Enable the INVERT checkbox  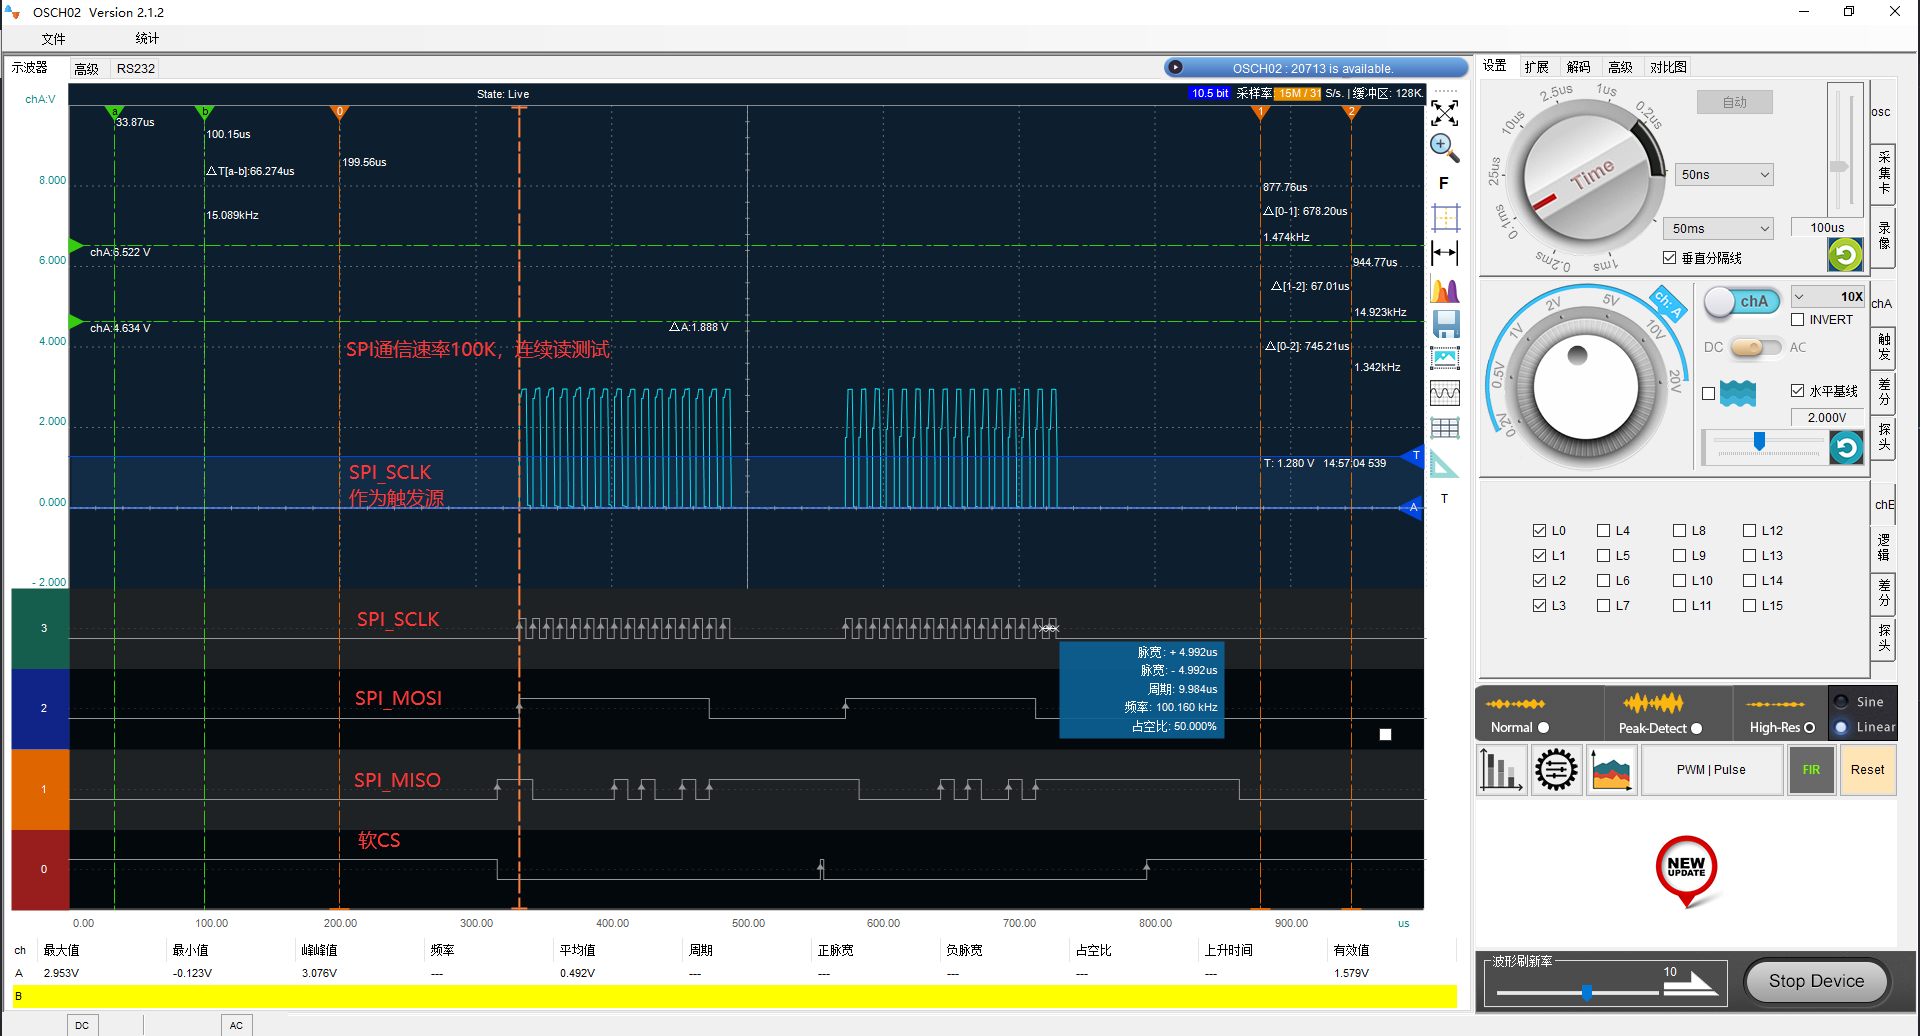tap(1797, 320)
